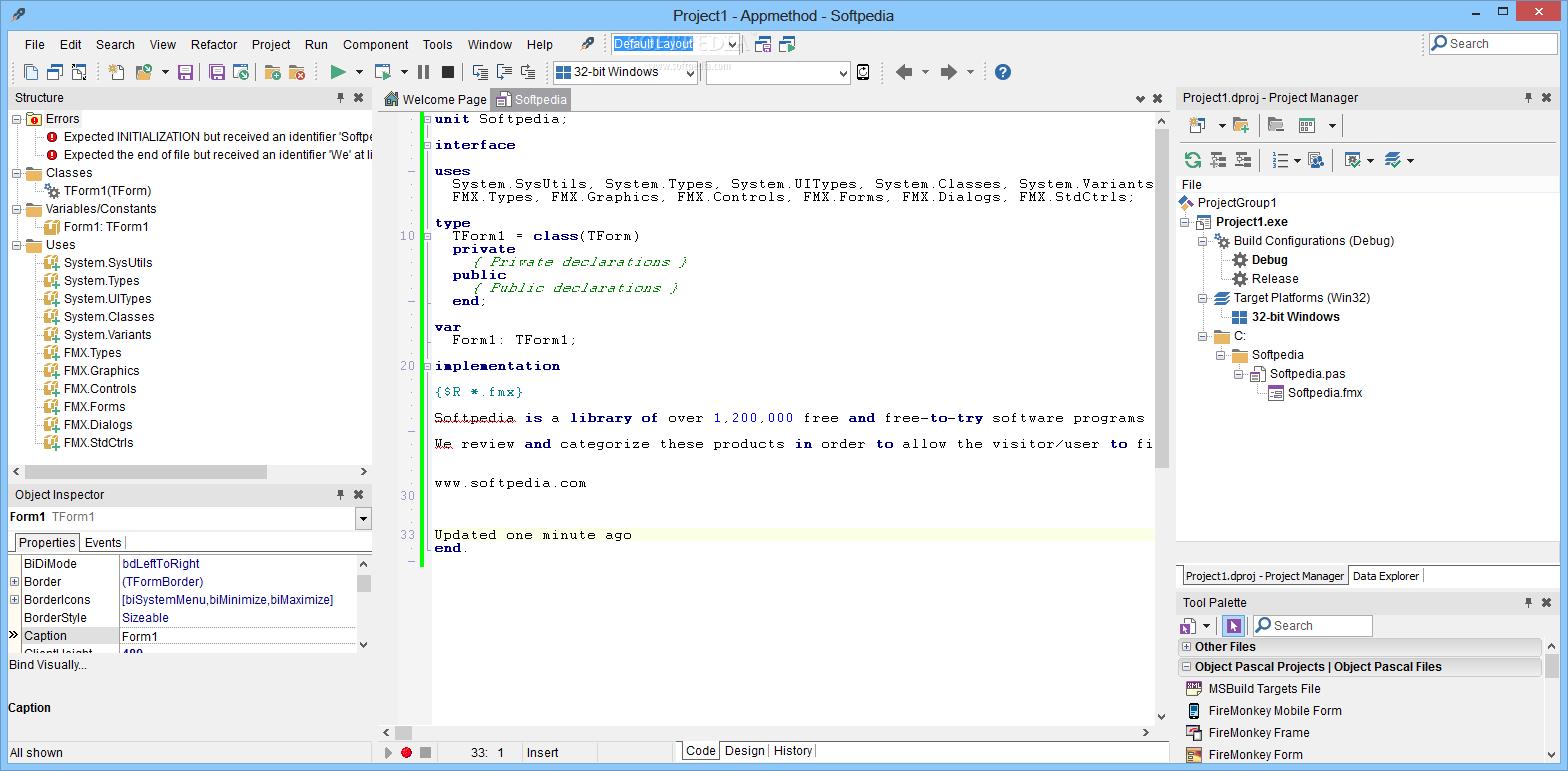Select FireMonkey Mobile Form in Tool Palette
The height and width of the screenshot is (771, 1568).
pyautogui.click(x=1275, y=711)
